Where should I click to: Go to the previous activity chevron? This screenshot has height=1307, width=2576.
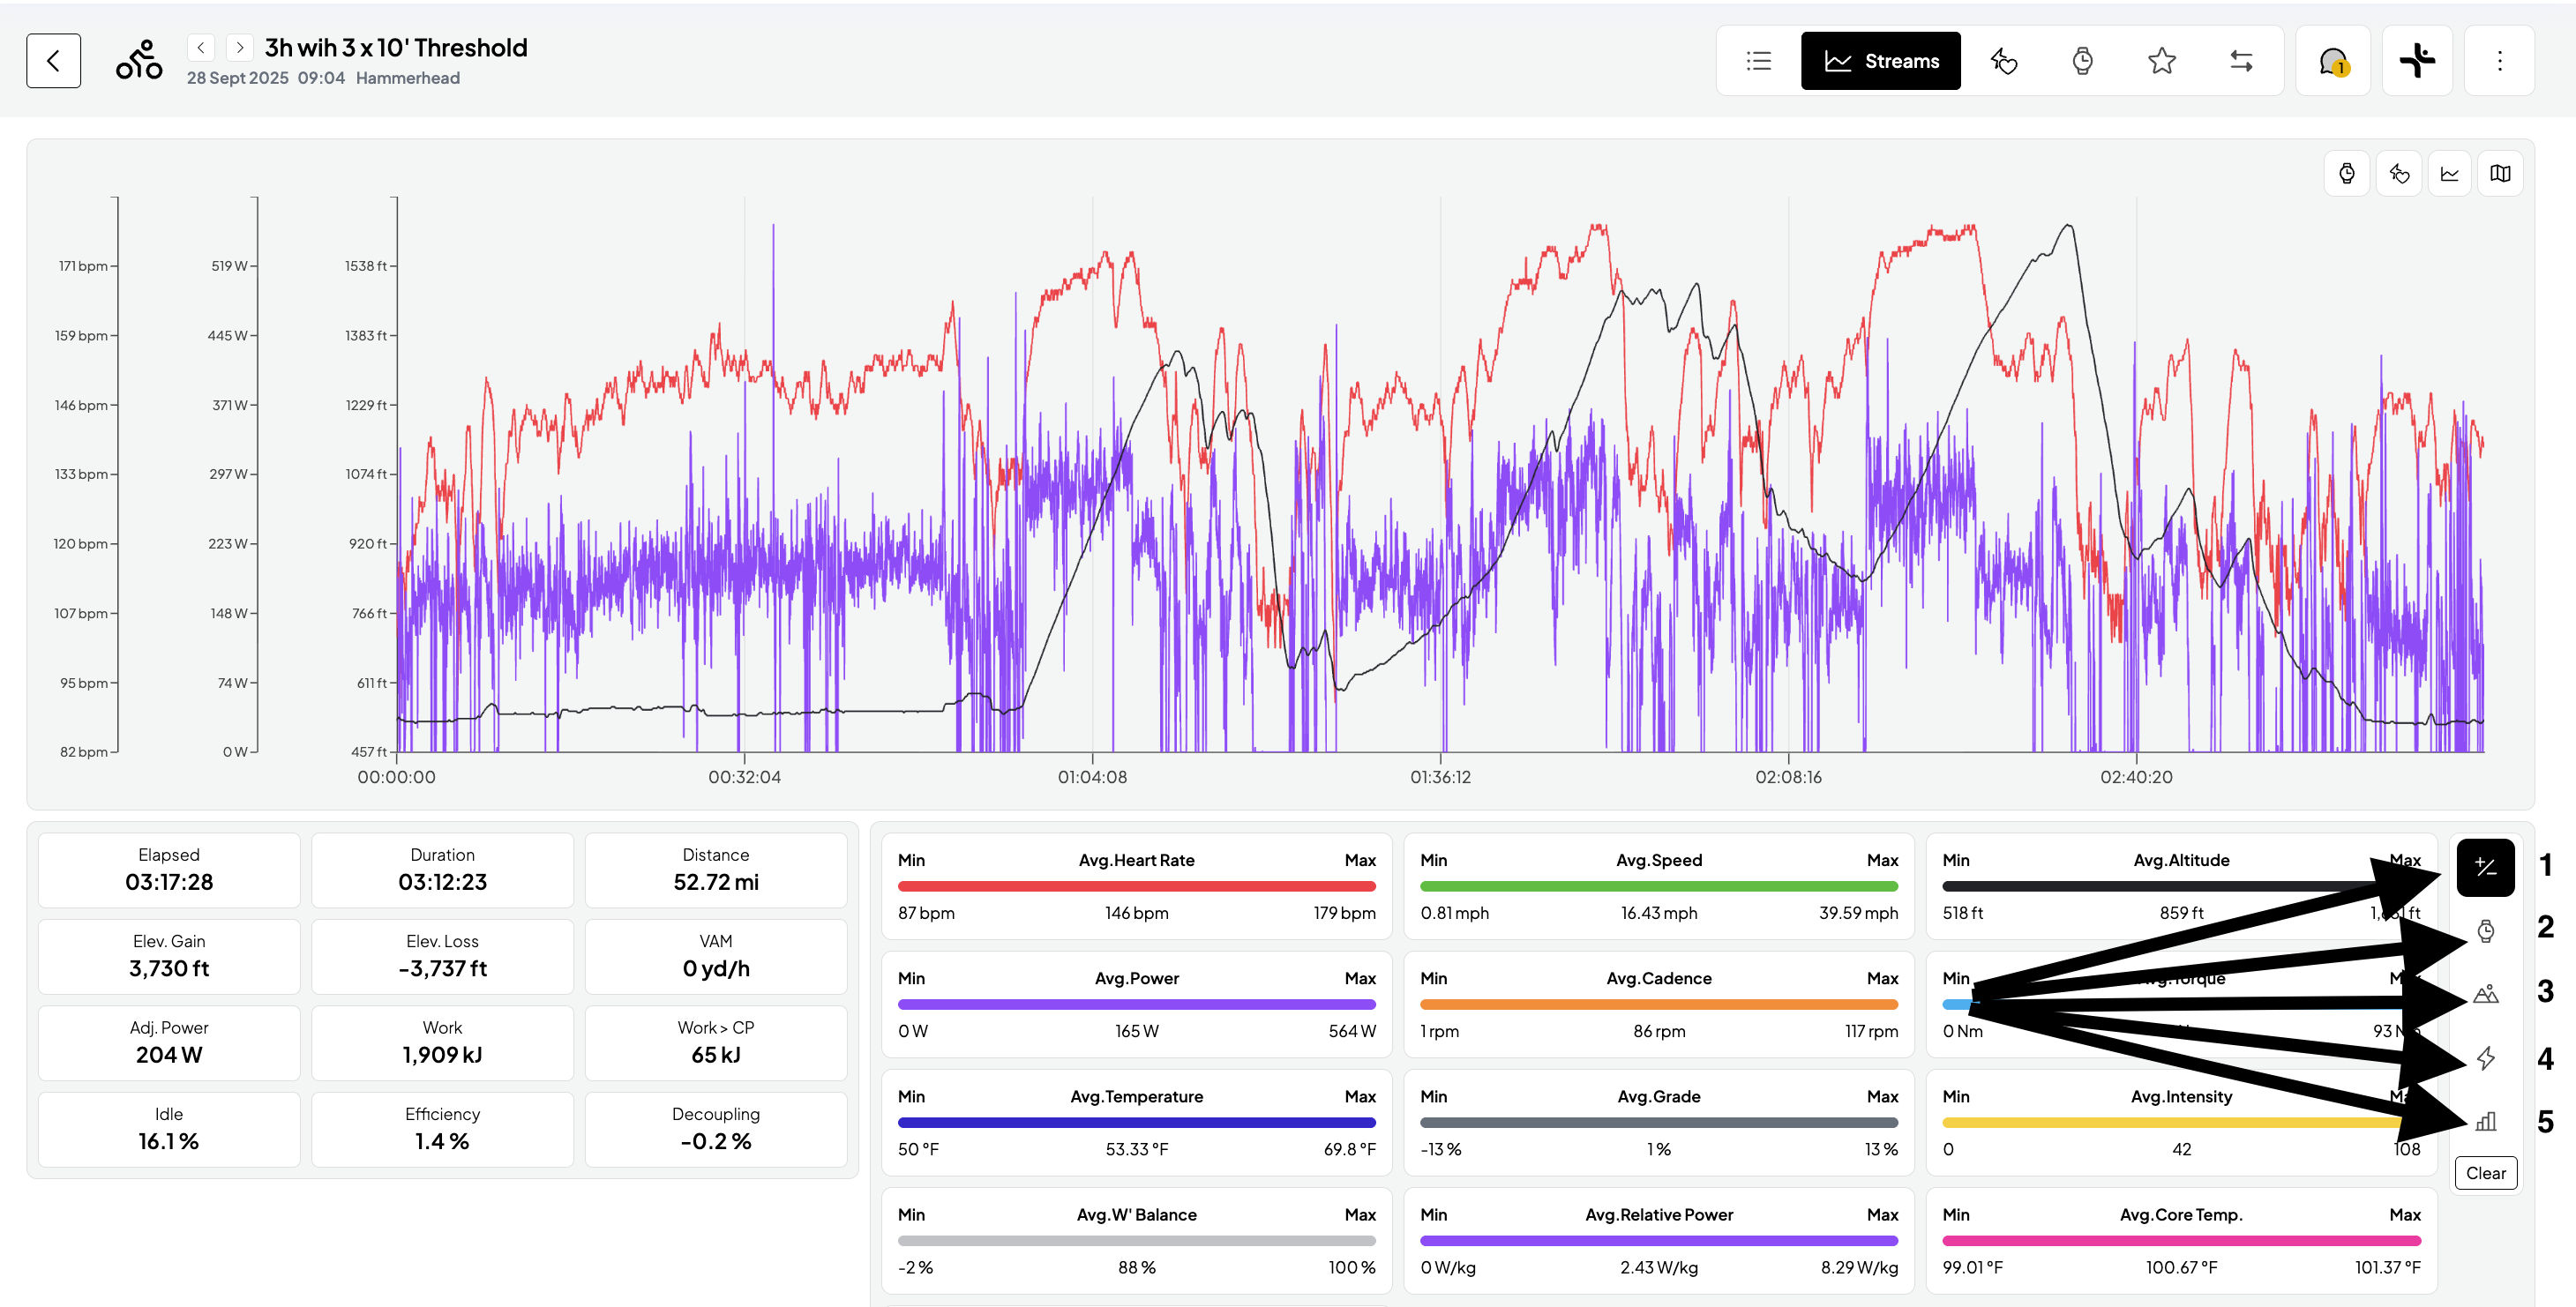point(201,47)
